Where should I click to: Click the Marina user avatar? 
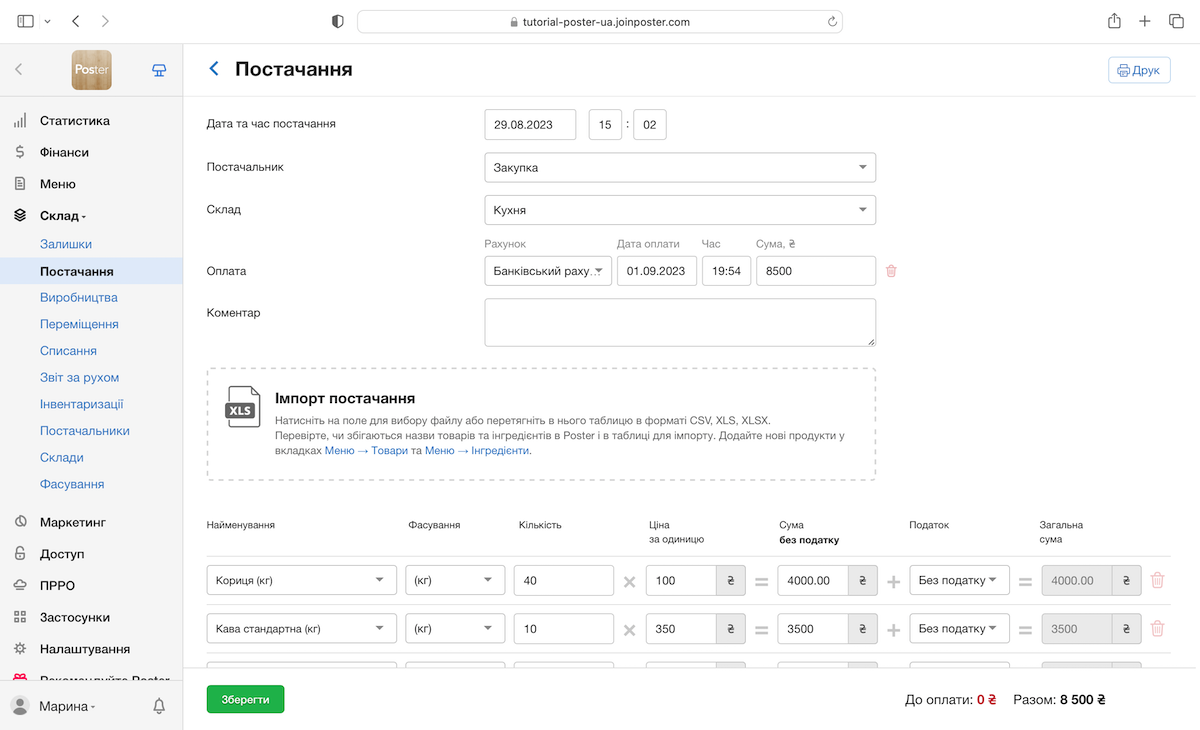point(20,706)
